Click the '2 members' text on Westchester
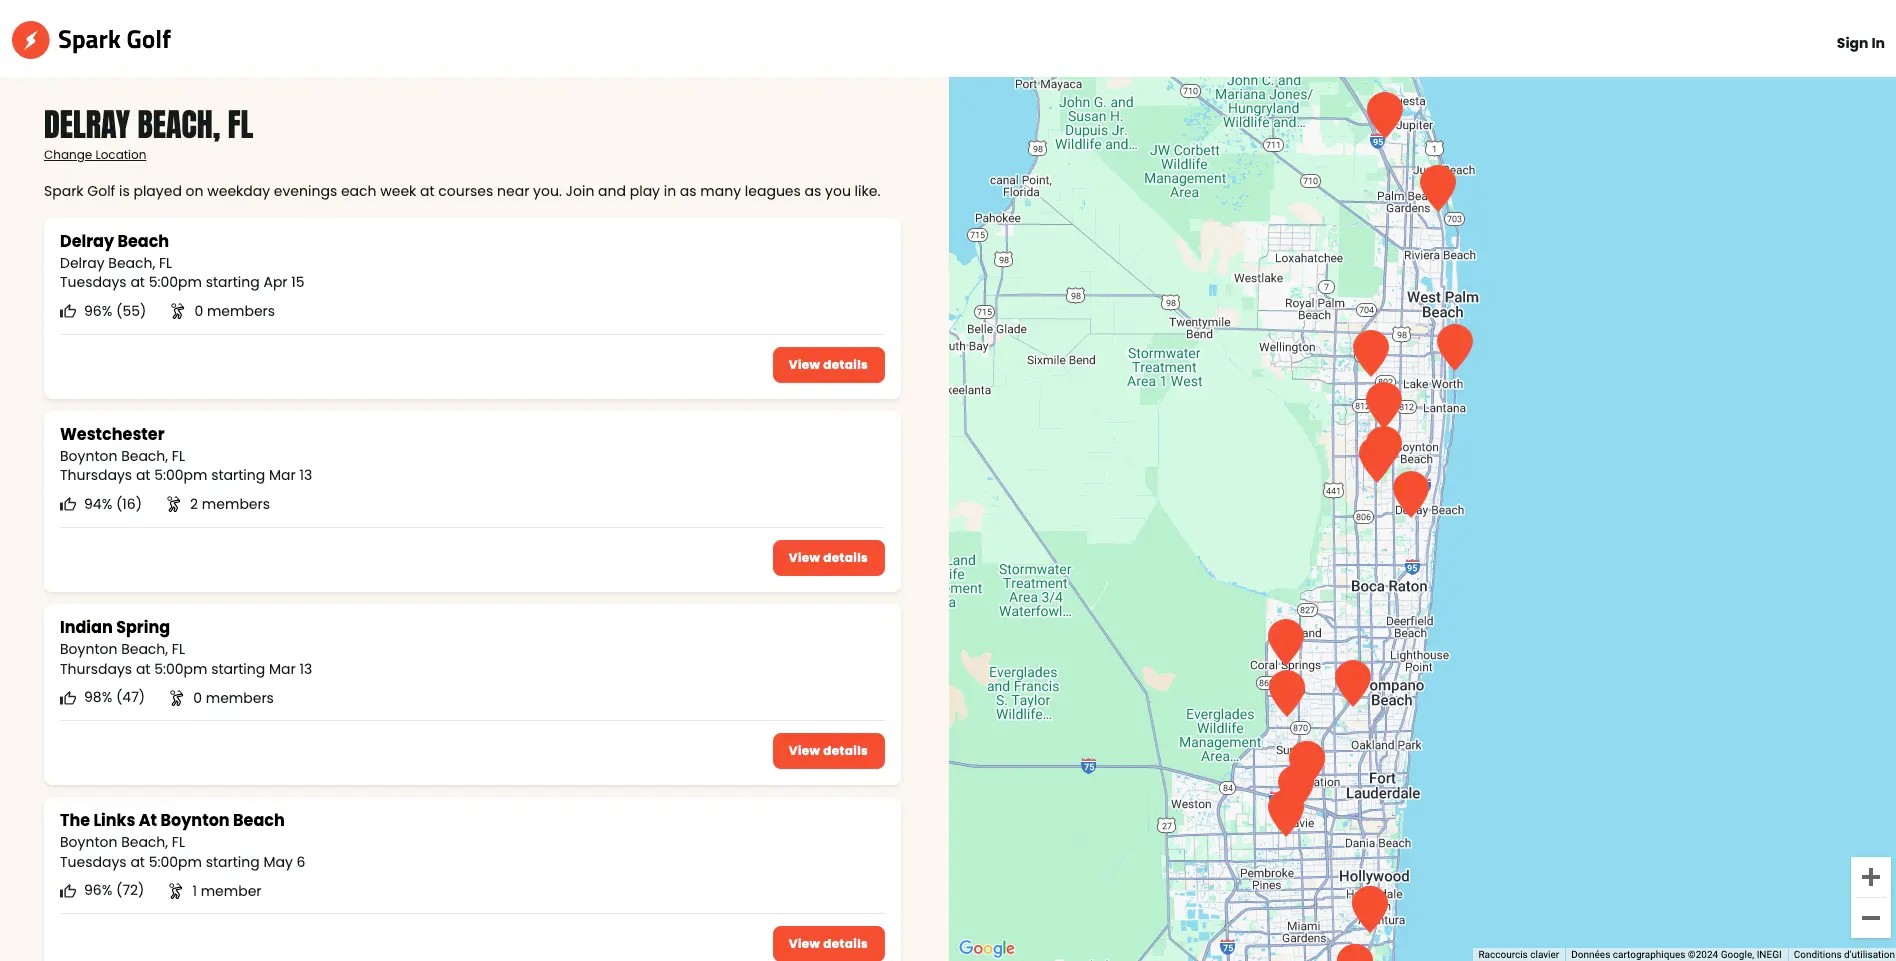This screenshot has width=1896, height=961. [x=230, y=504]
